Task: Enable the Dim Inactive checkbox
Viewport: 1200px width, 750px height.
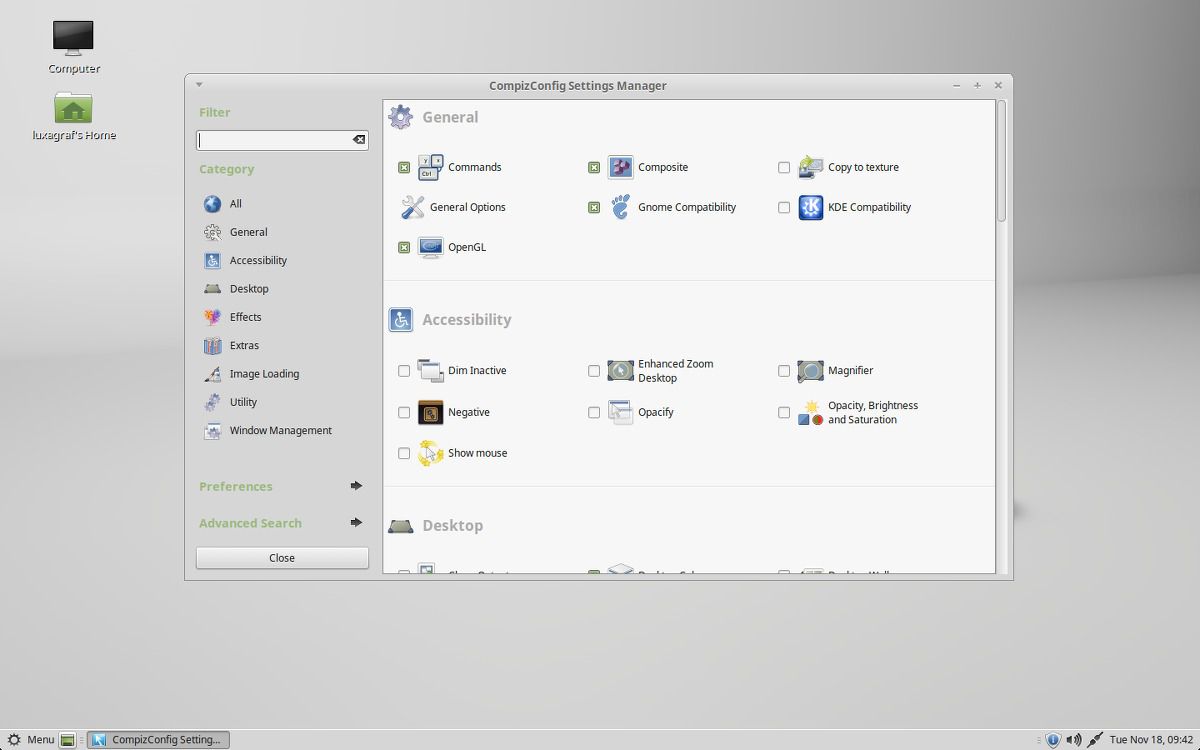Action: click(x=404, y=370)
